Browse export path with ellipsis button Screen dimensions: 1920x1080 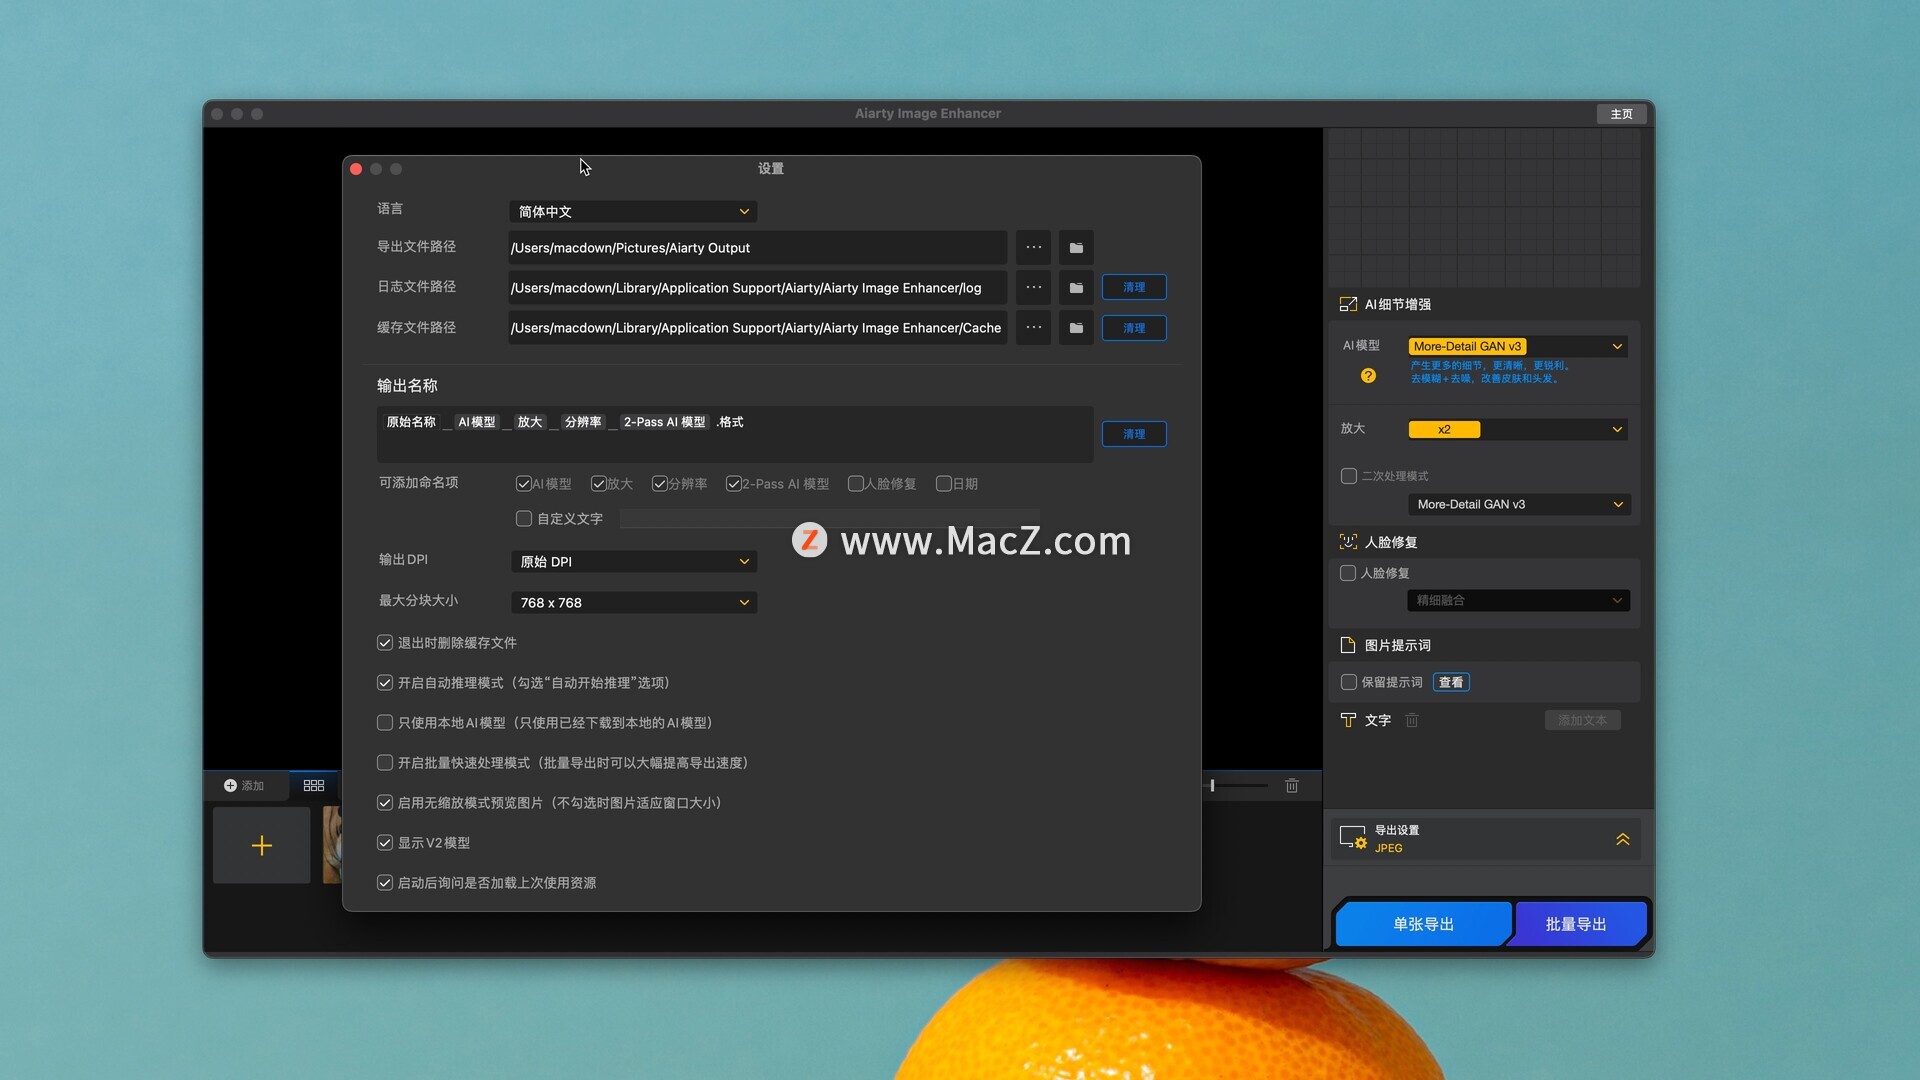1033,248
